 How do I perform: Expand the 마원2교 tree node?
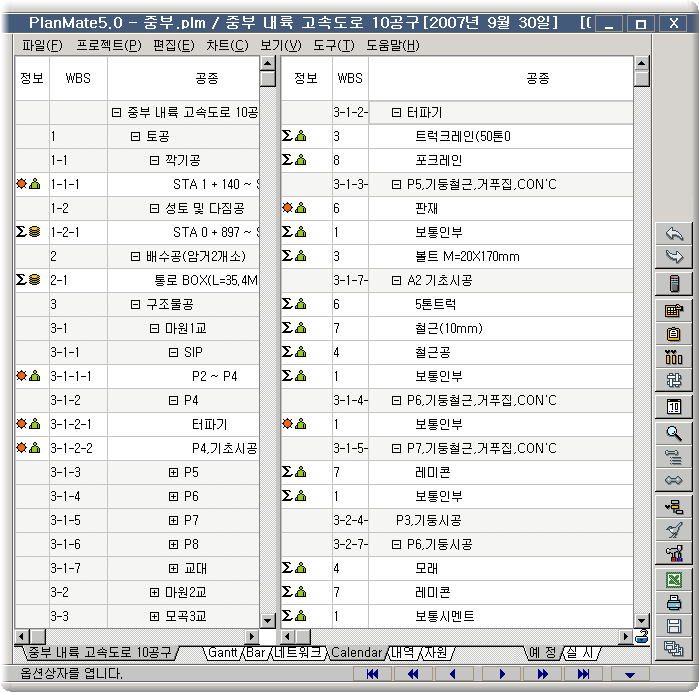[155, 592]
